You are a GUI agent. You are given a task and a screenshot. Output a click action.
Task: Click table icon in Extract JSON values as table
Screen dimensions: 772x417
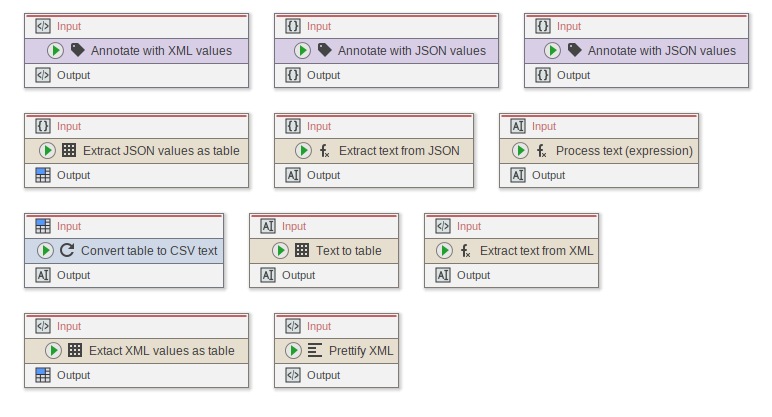[69, 150]
